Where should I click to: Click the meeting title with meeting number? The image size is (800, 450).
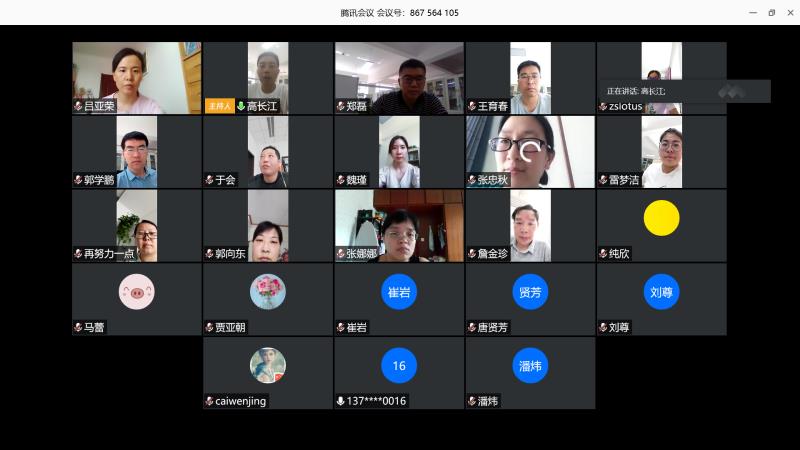[399, 12]
